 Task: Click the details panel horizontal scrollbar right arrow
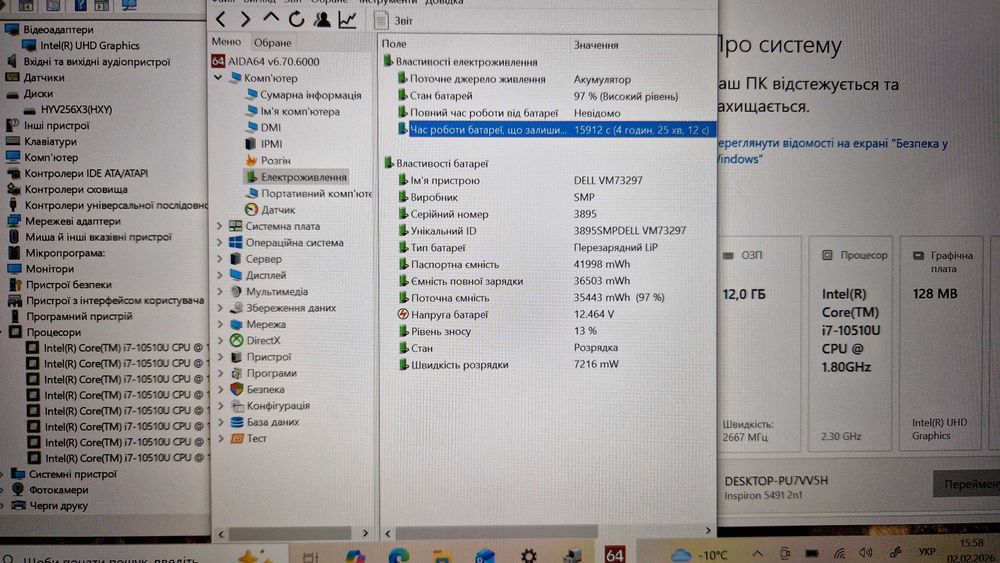pos(708,530)
